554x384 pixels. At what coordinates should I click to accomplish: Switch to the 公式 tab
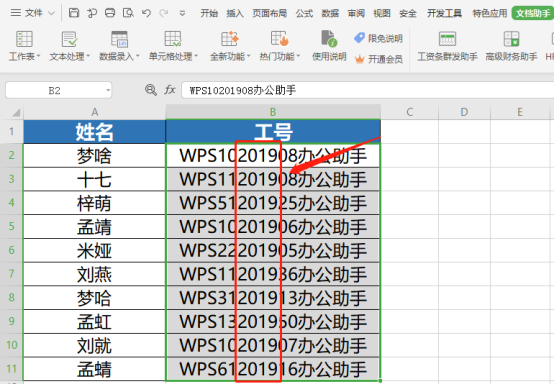point(304,13)
